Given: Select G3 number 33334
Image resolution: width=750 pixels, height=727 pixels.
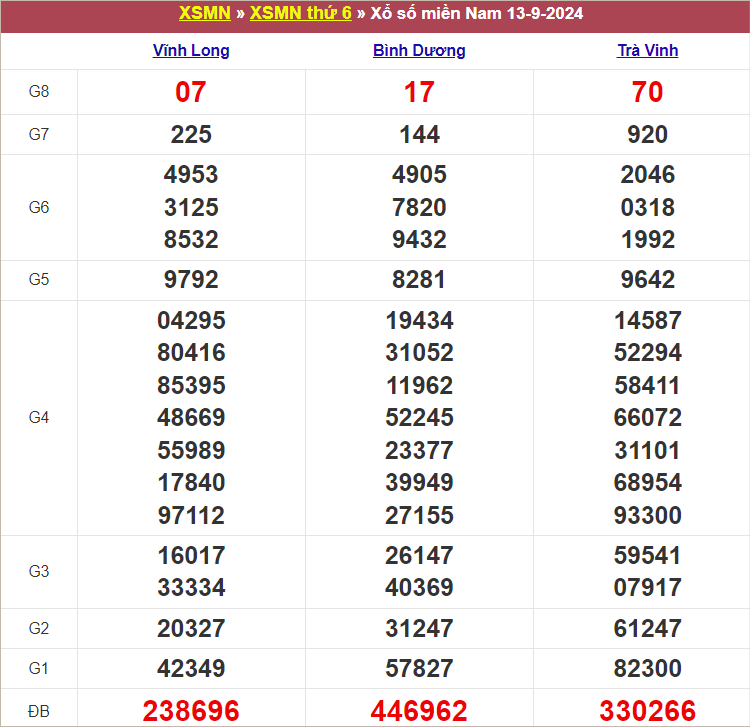Looking at the screenshot, I should 191,587.
